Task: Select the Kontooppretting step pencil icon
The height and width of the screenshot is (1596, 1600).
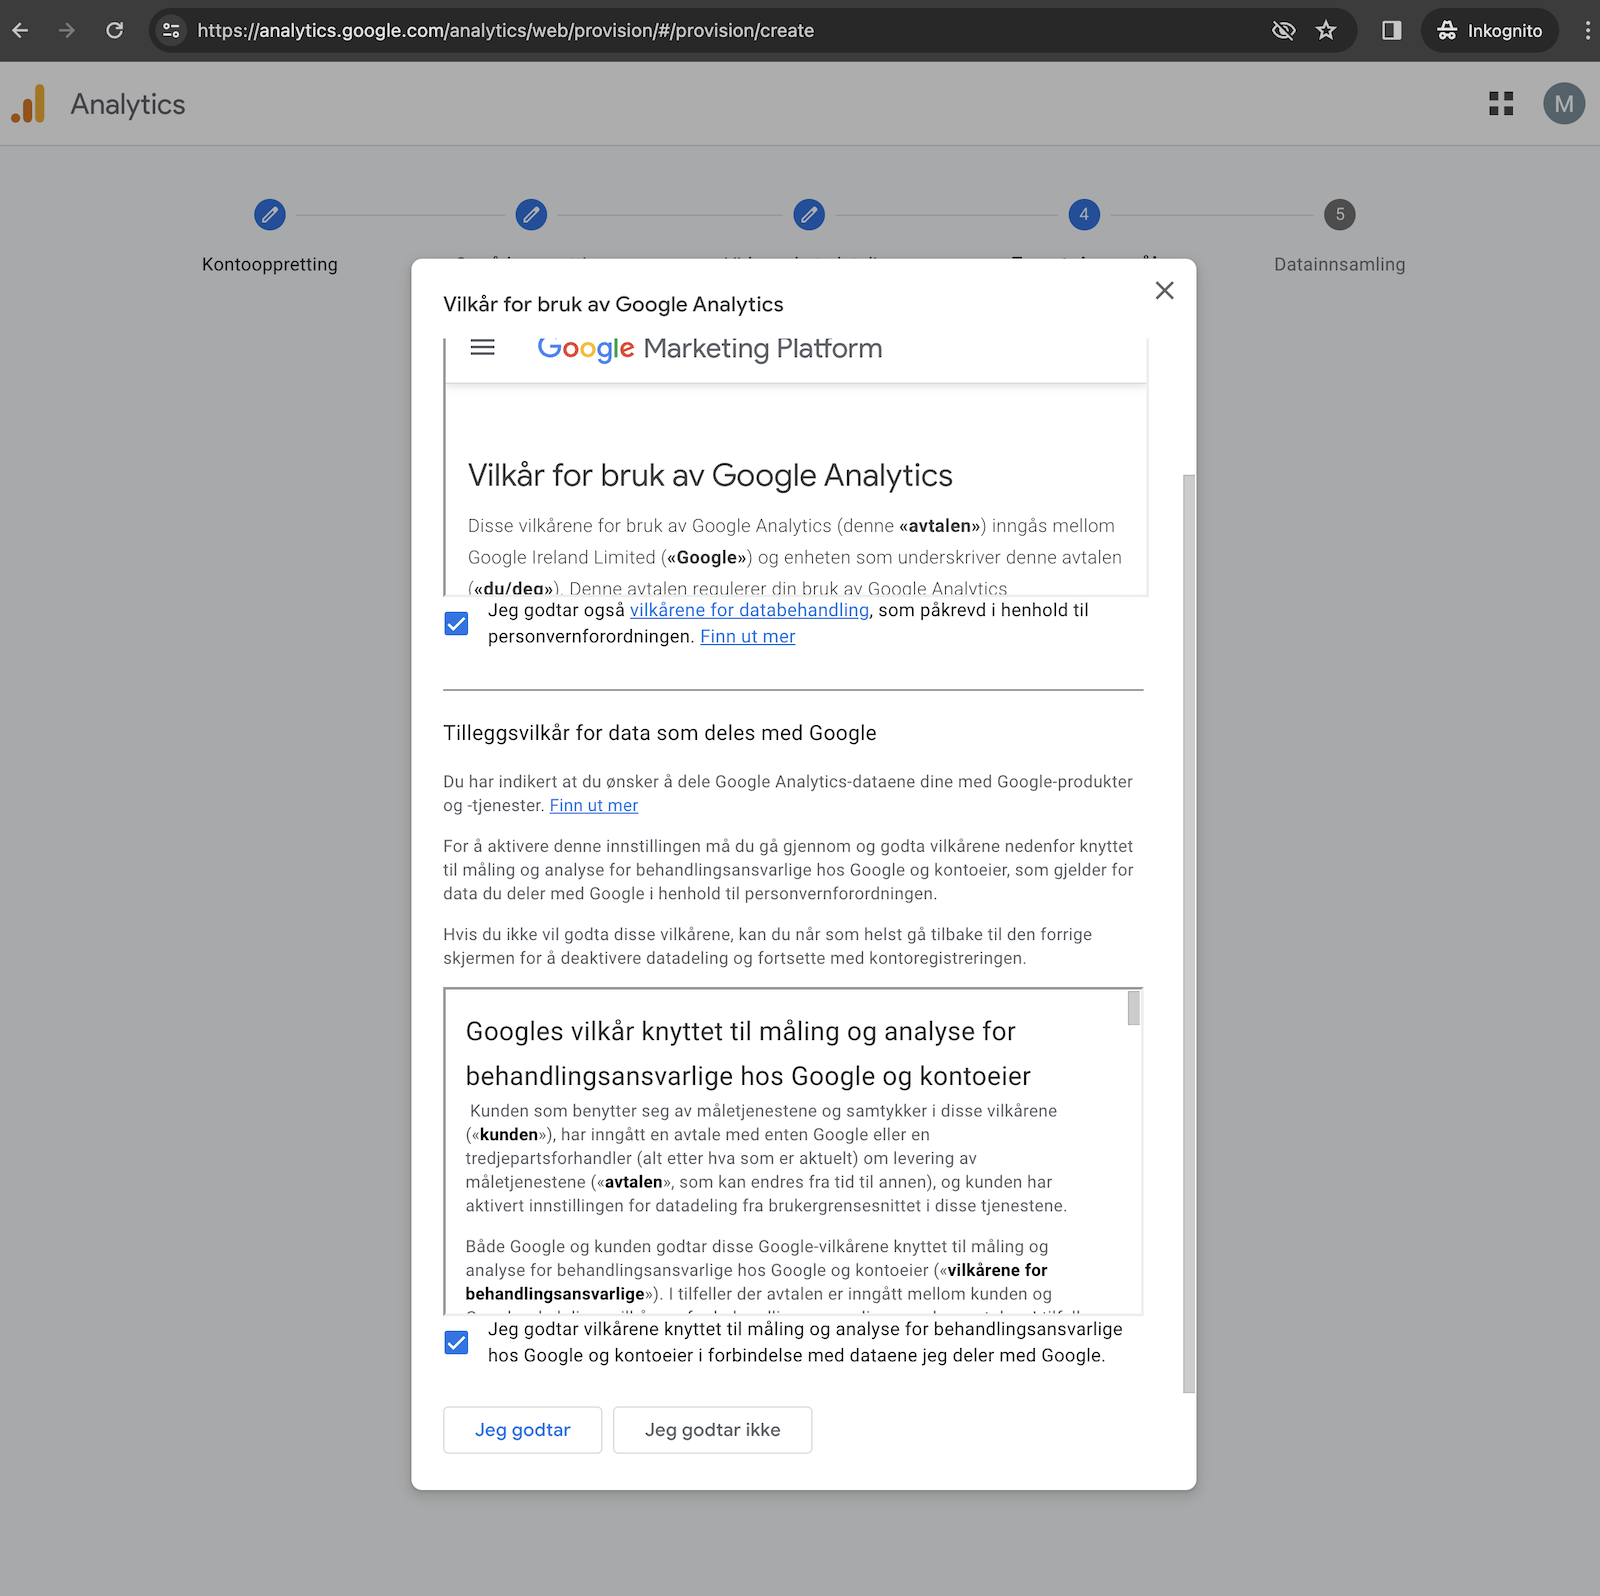Action: tap(270, 214)
